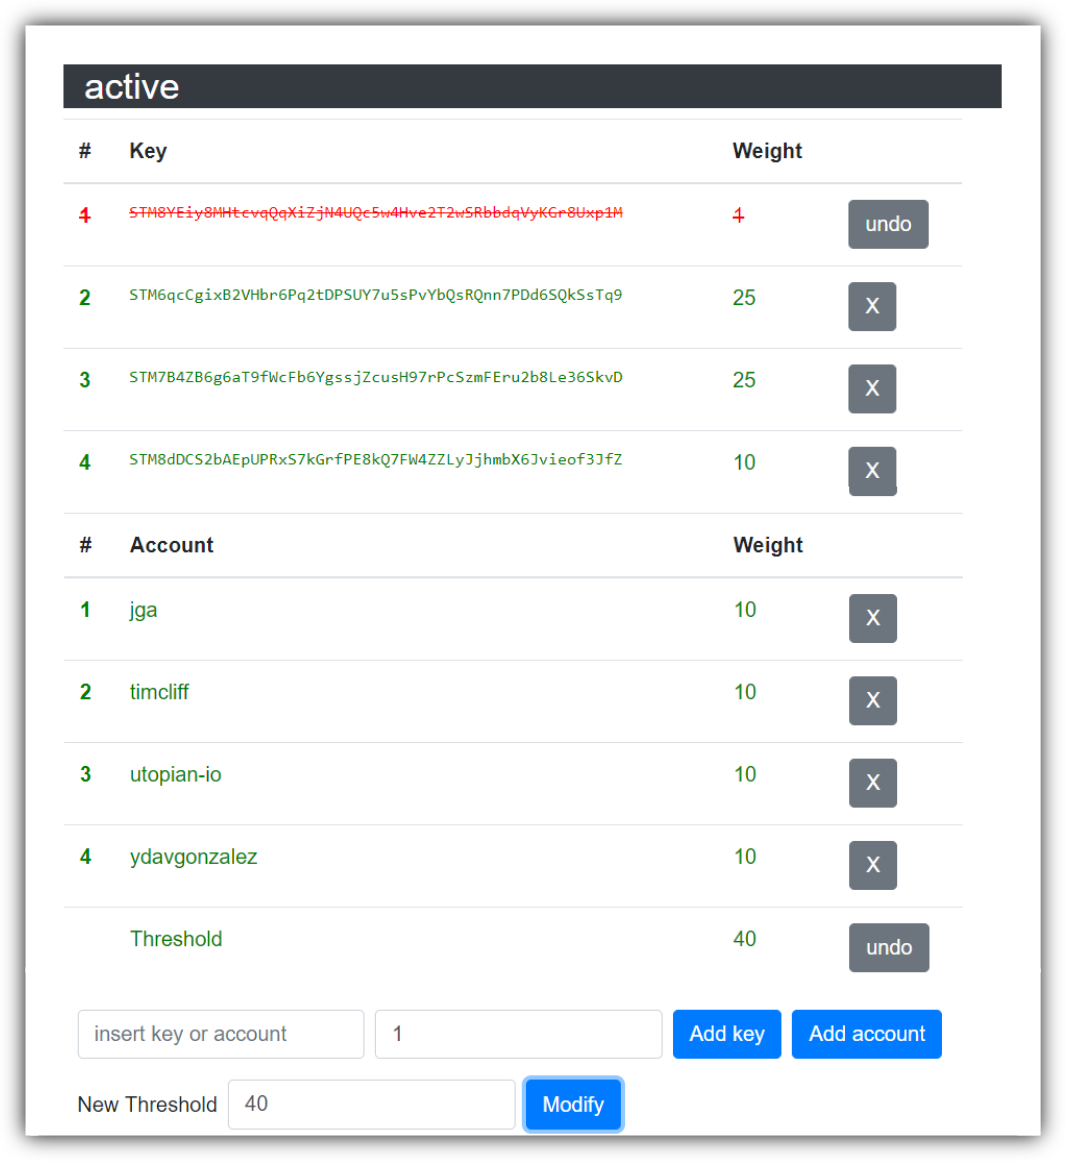Click the Add account button
The image size is (1065, 1161).
click(867, 1034)
